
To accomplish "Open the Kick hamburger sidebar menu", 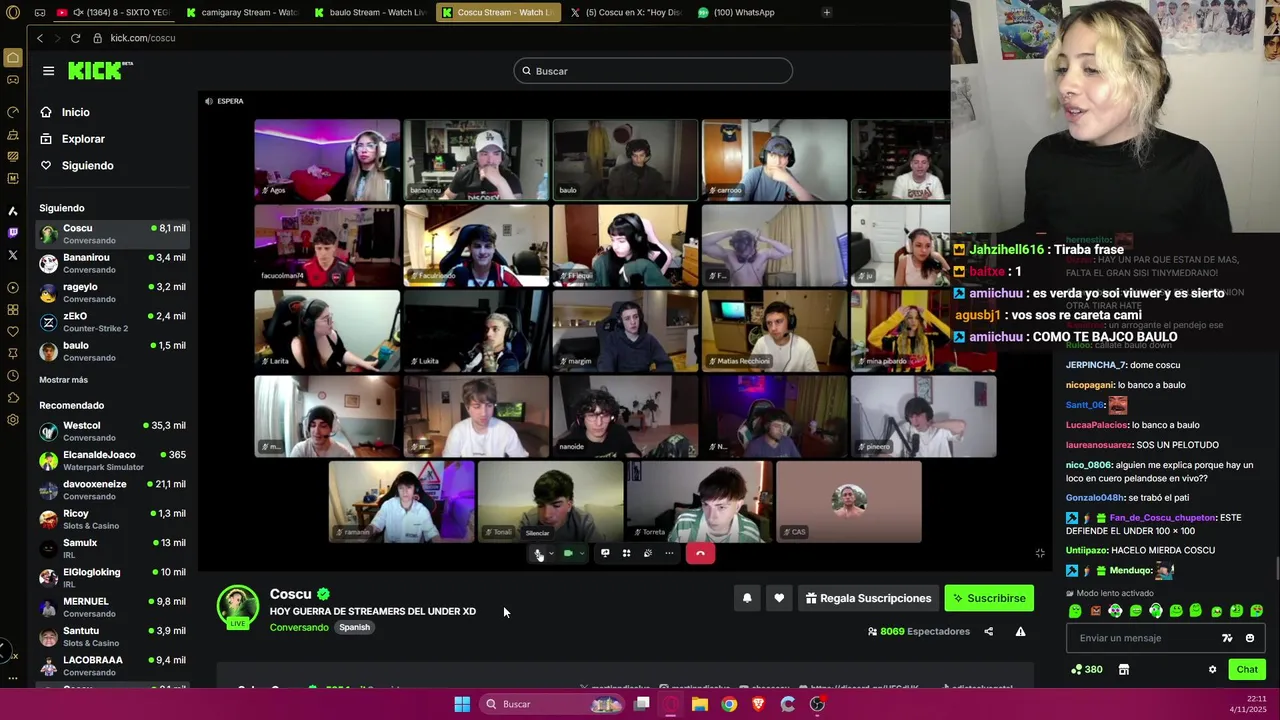I will [48, 71].
